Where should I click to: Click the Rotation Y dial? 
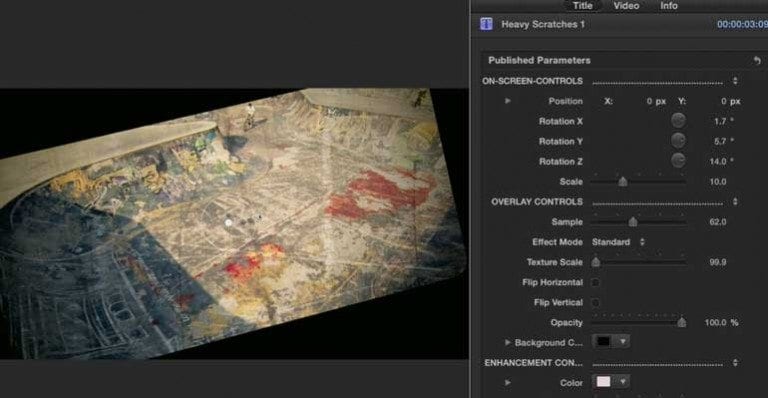tap(678, 141)
